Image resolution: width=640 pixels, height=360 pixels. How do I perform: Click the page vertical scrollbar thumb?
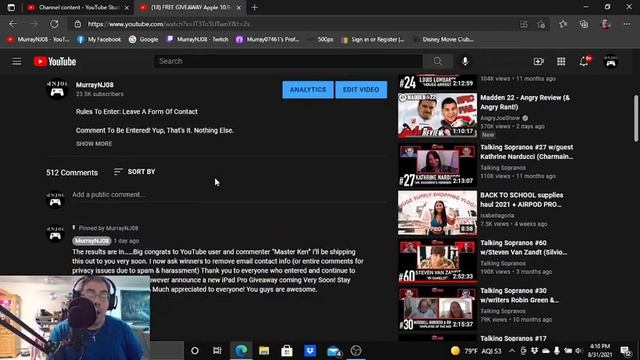pos(636,118)
